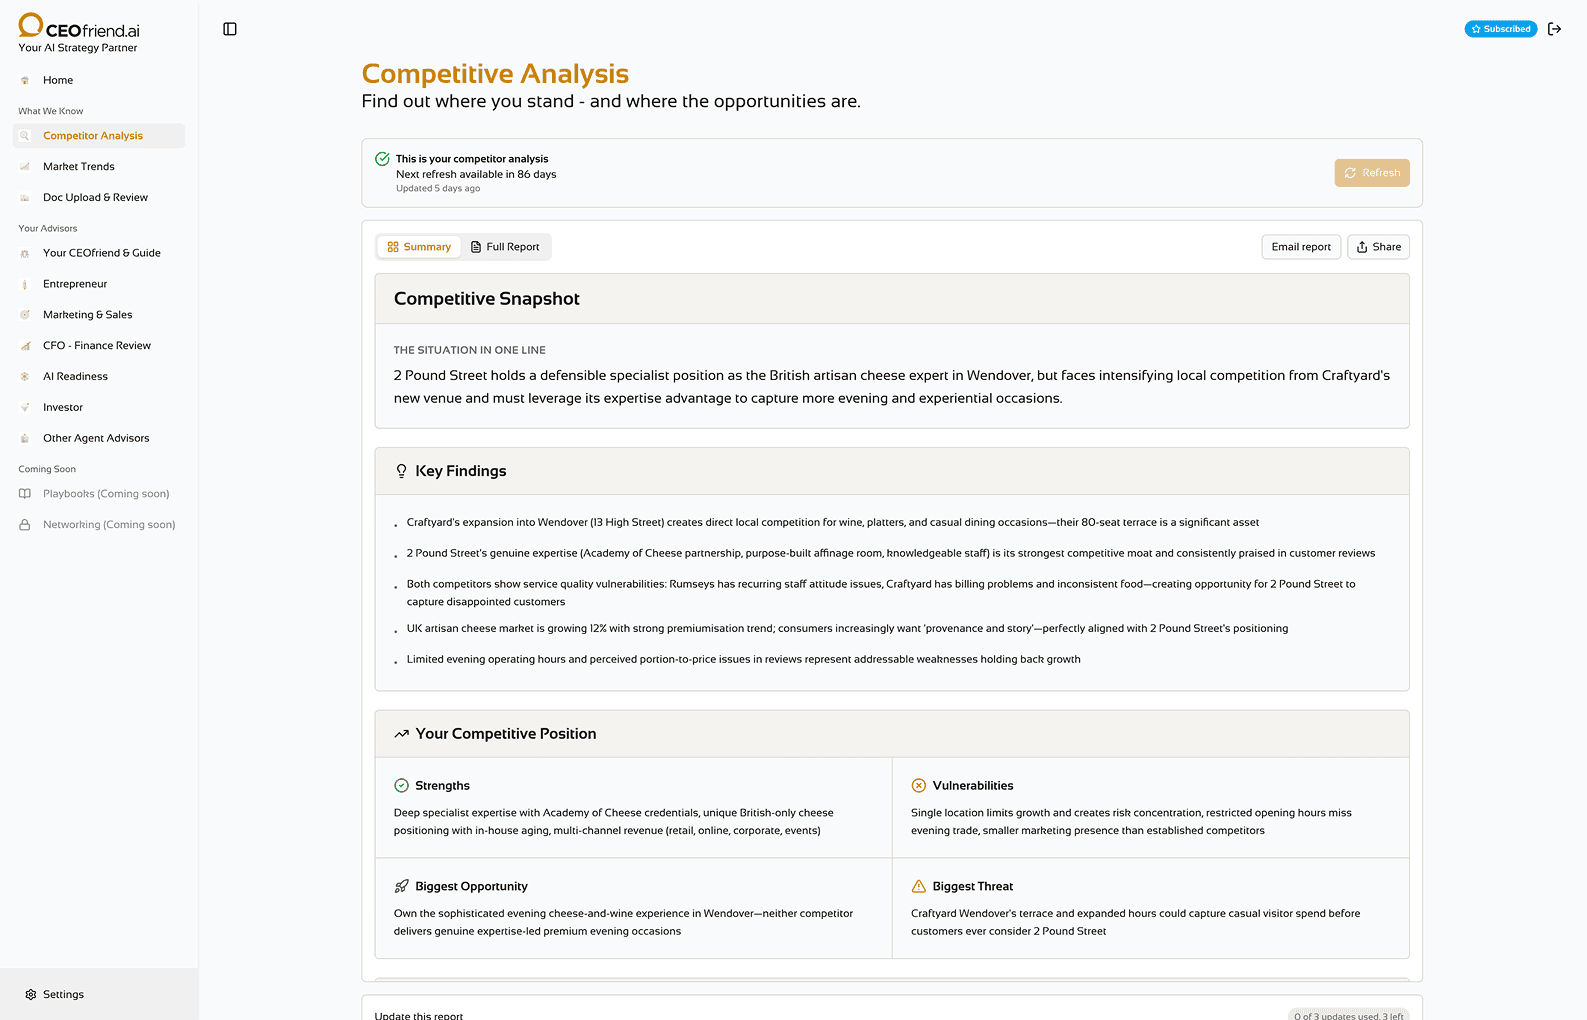Click the 'Update this report' text
This screenshot has width=1587, height=1020.
[x=419, y=1015]
